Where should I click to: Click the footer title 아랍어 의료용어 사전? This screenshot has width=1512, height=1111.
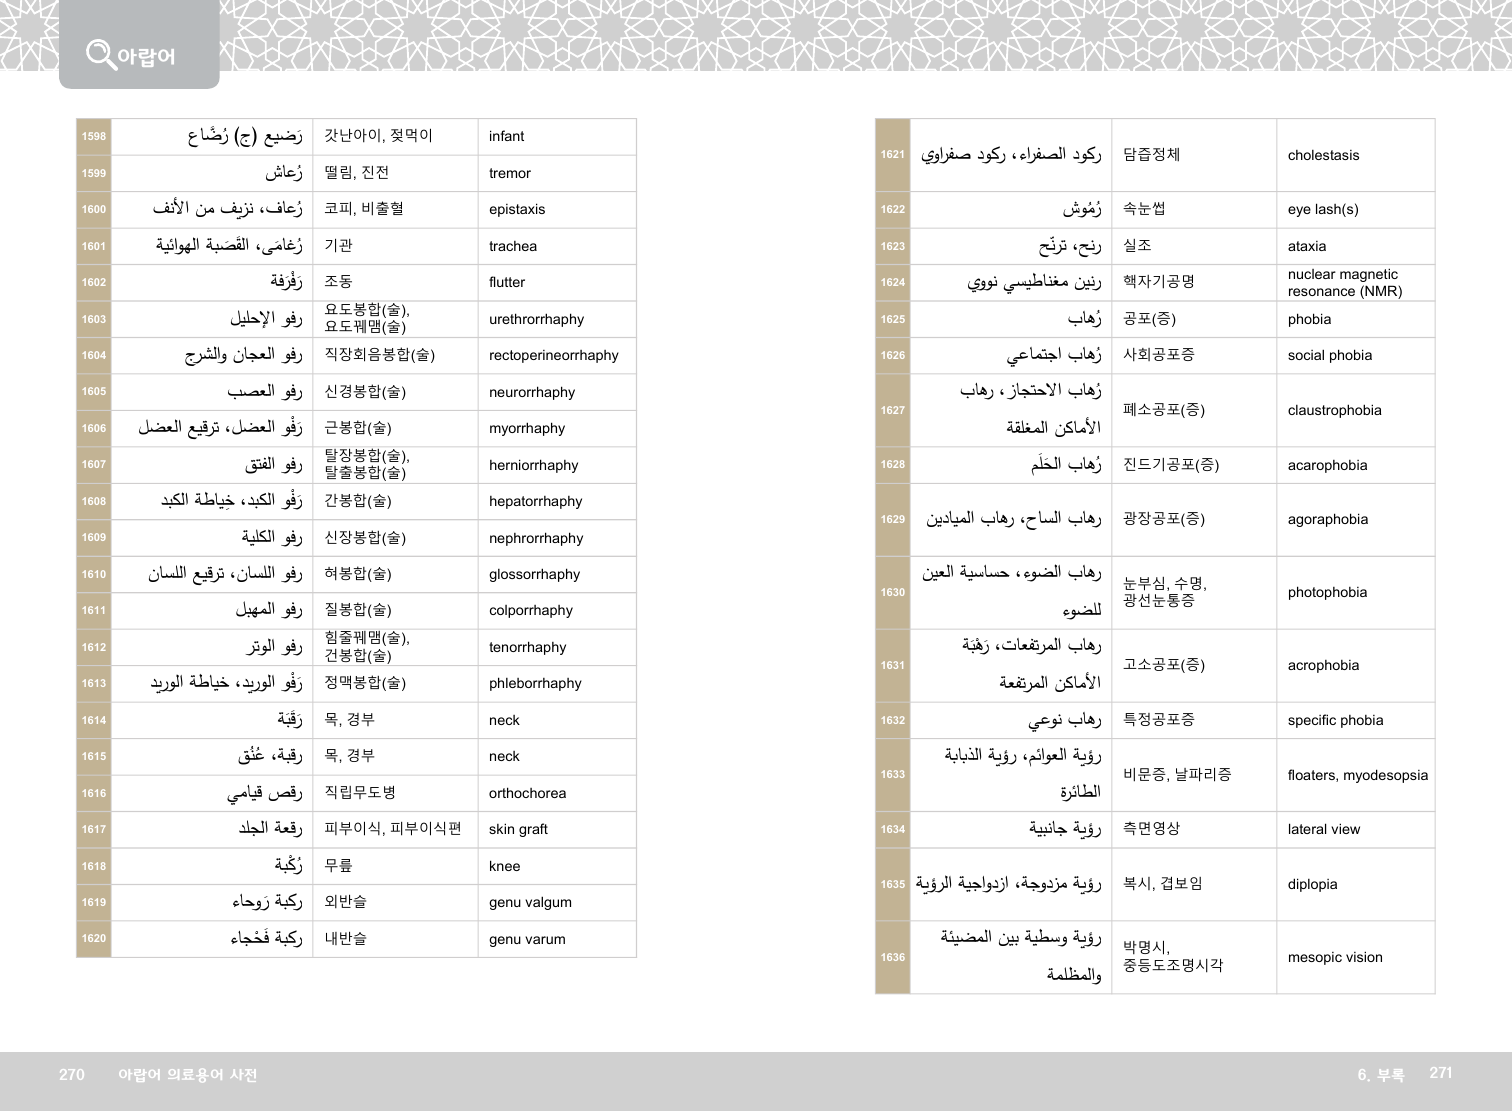(187, 1075)
